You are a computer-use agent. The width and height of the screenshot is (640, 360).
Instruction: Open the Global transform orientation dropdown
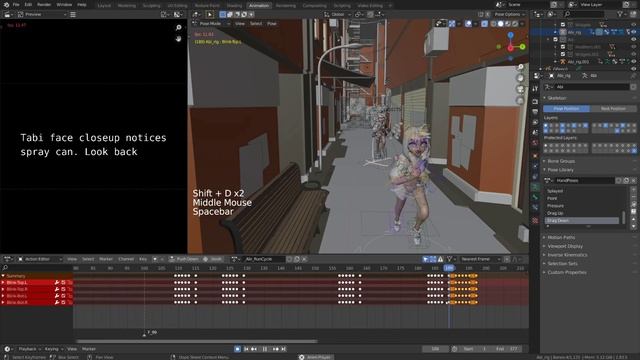pyautogui.click(x=338, y=15)
